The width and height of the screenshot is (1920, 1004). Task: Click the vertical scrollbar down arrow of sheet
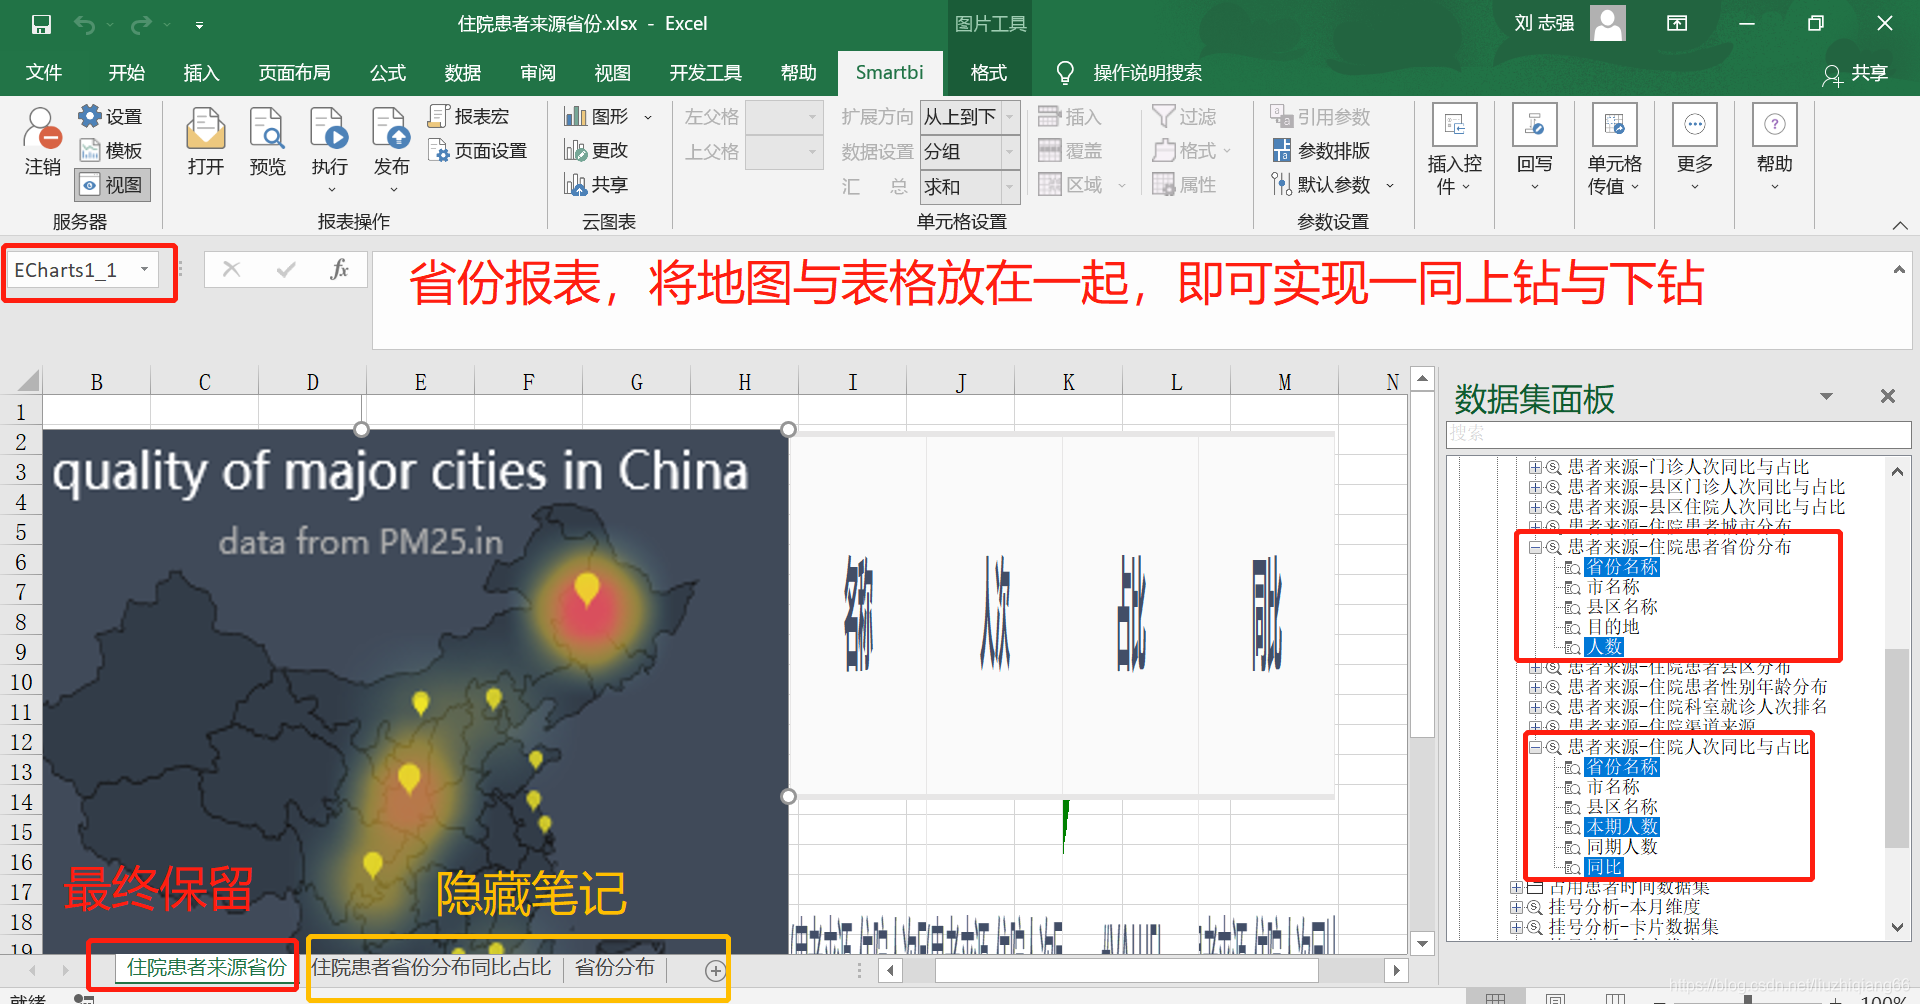tap(1423, 943)
